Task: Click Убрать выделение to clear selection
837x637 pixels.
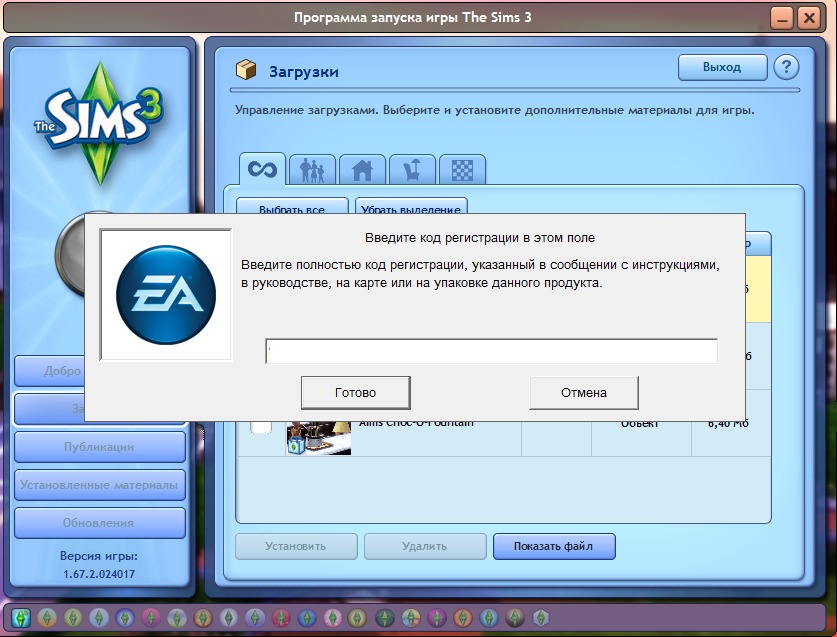Action: (411, 206)
